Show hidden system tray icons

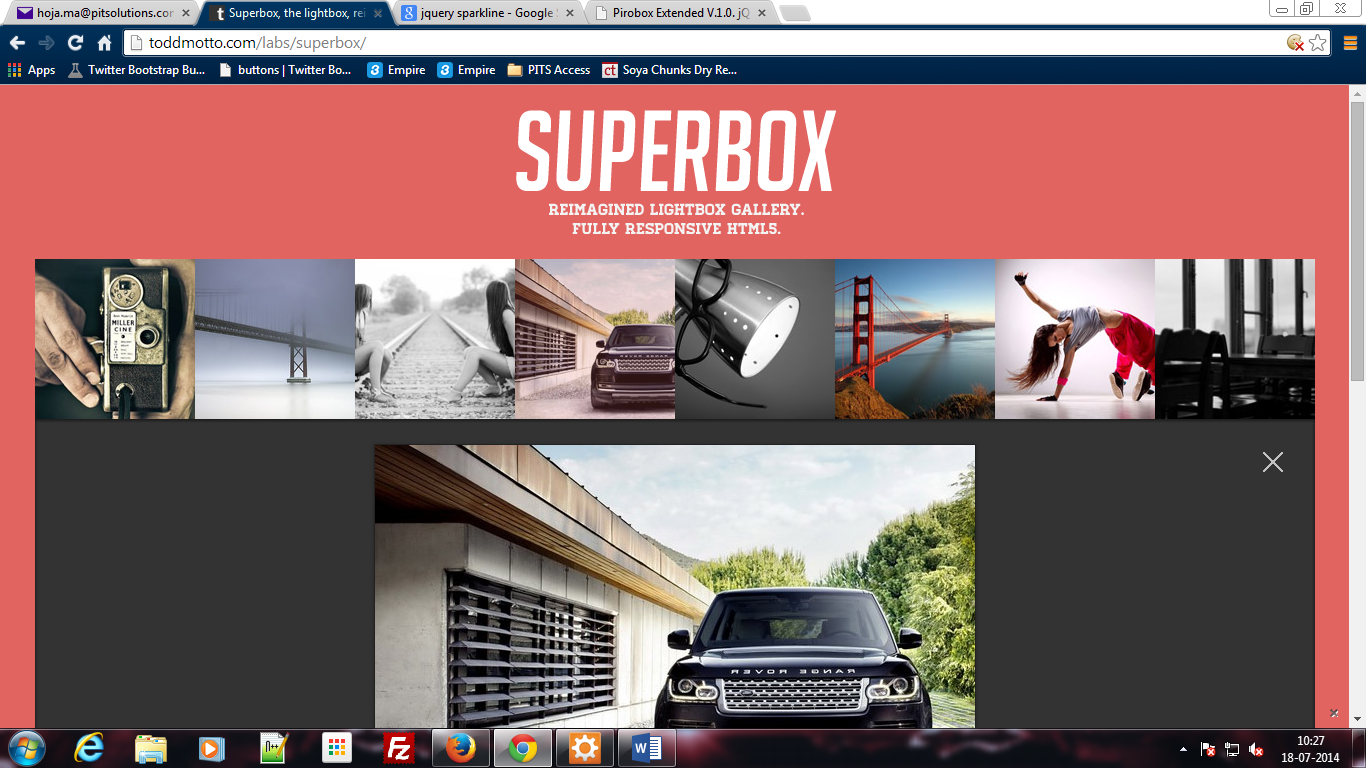coord(1184,749)
